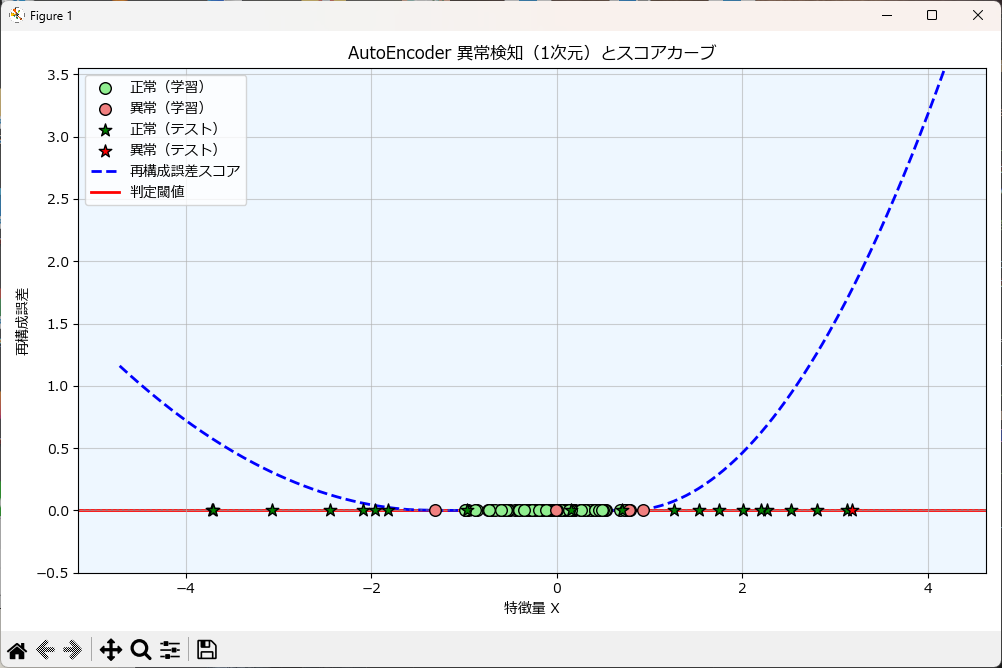
Task: Select the 正常（テスト）legend label
Action: tap(174, 129)
